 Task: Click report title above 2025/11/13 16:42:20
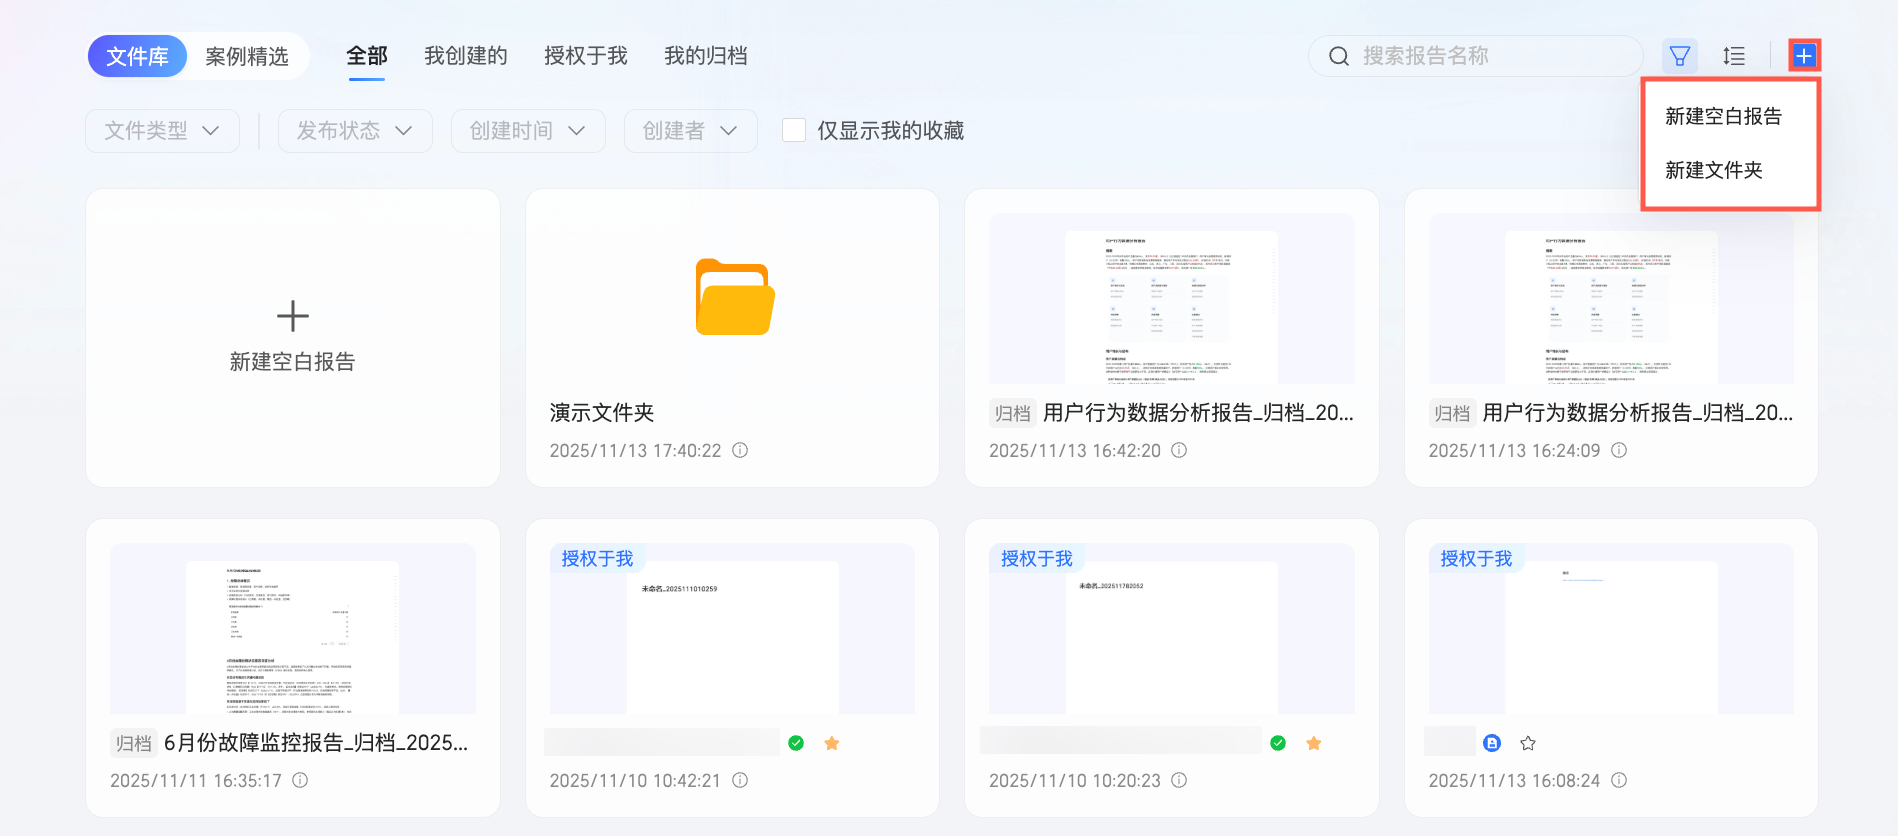click(1198, 413)
